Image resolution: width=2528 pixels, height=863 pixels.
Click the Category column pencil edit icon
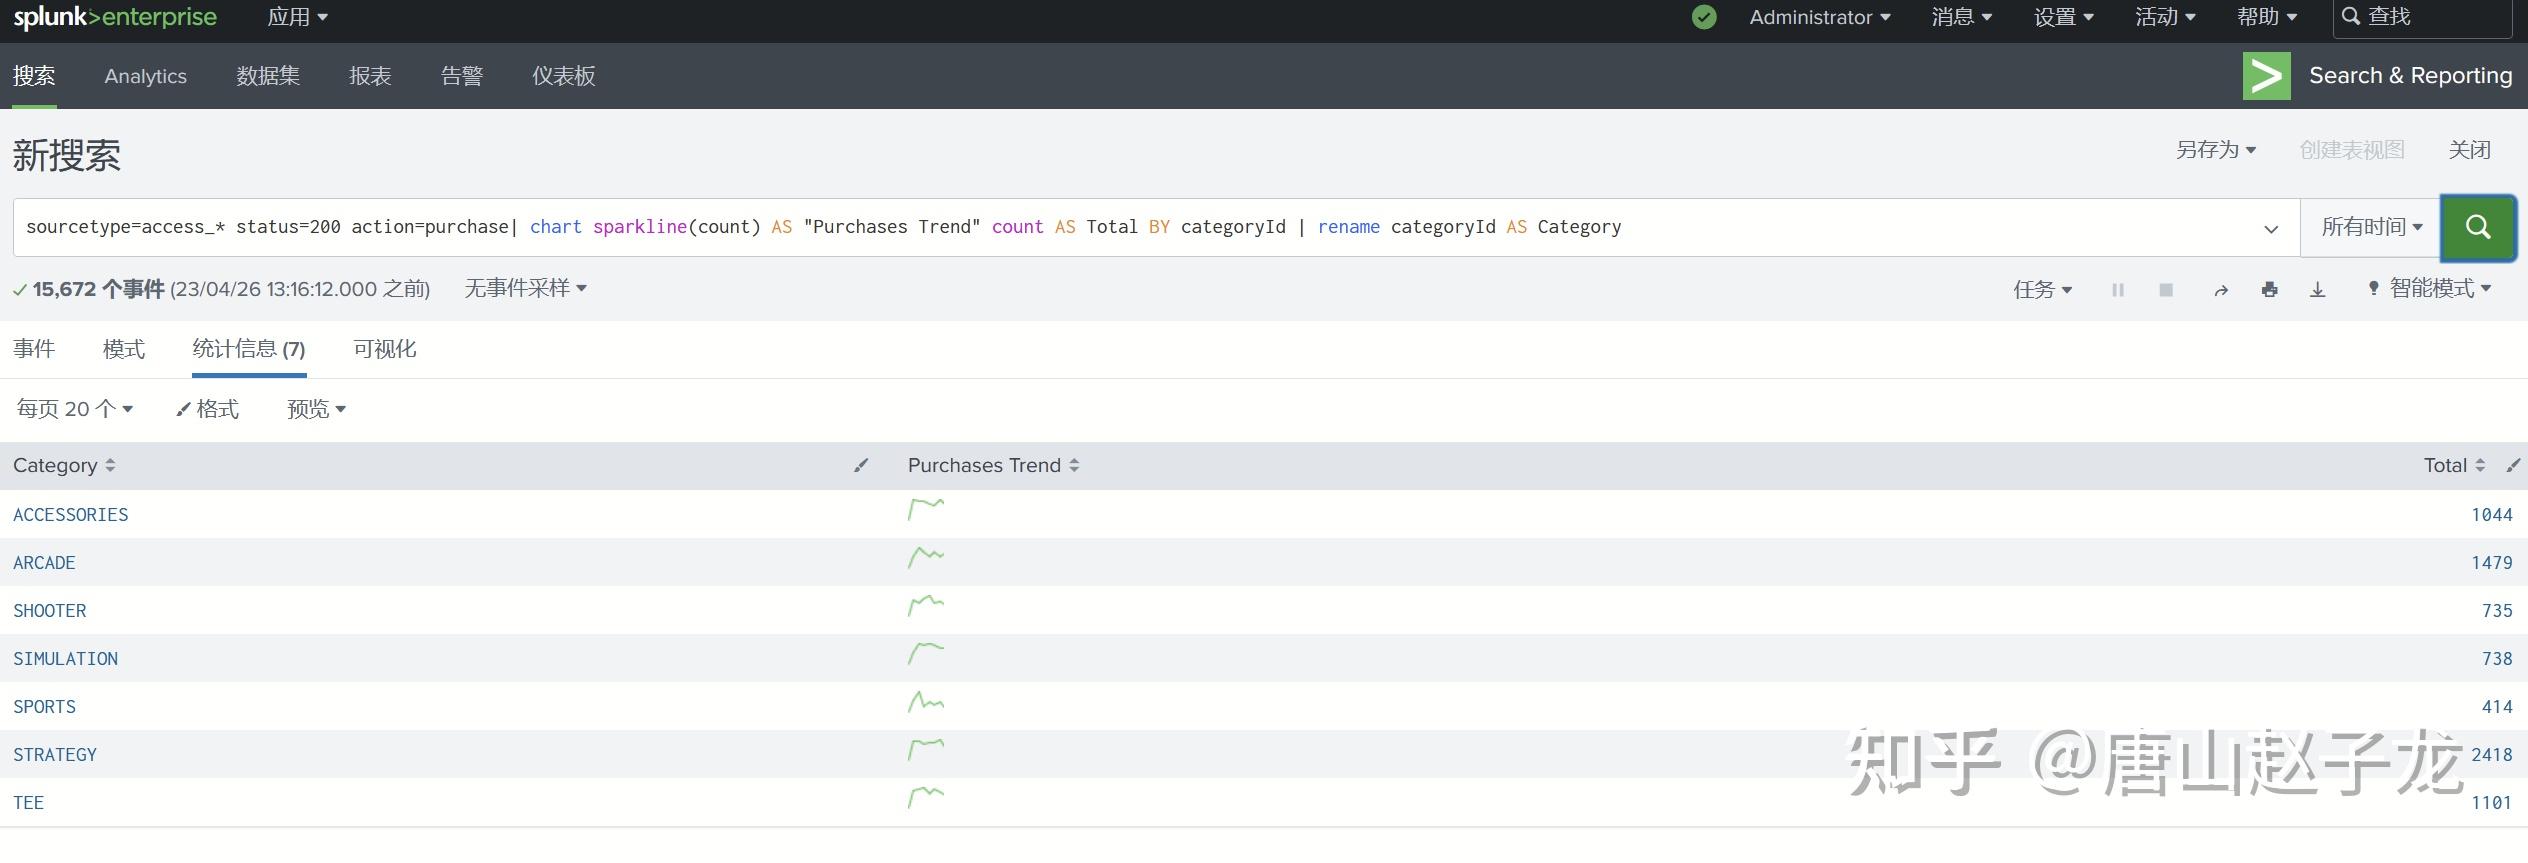click(x=861, y=465)
